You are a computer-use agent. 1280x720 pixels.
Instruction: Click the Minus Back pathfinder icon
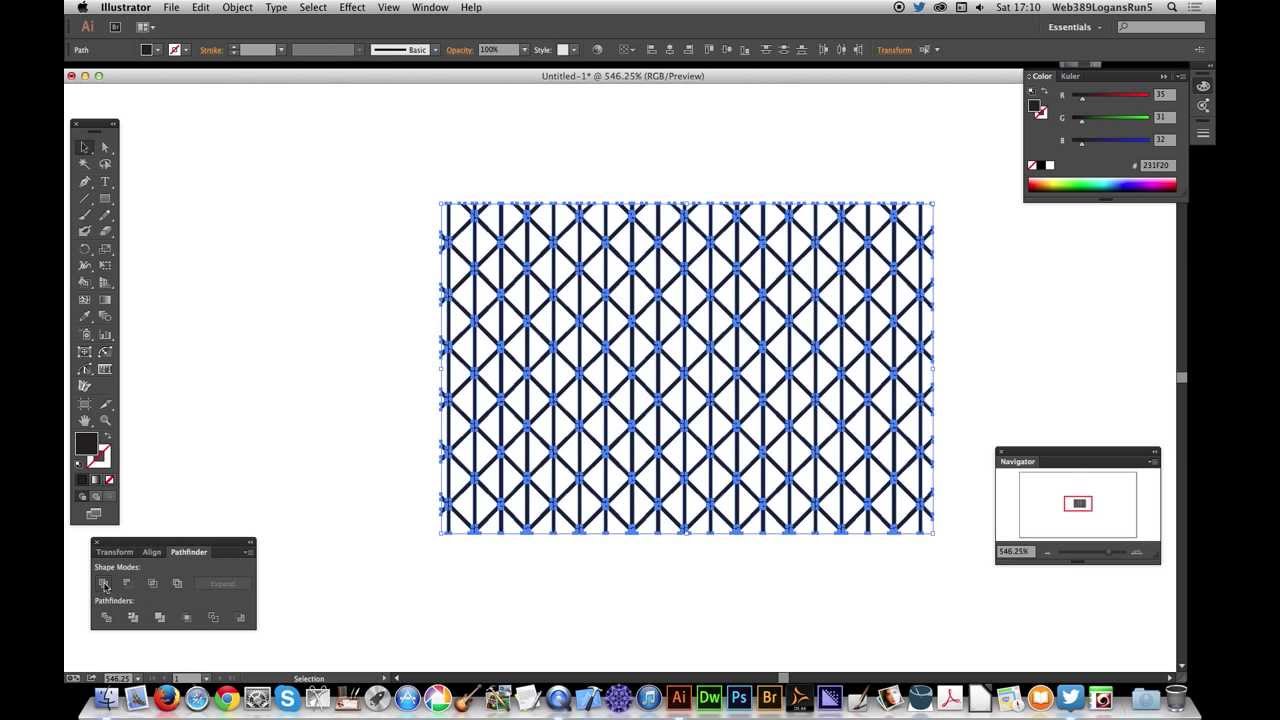point(240,618)
